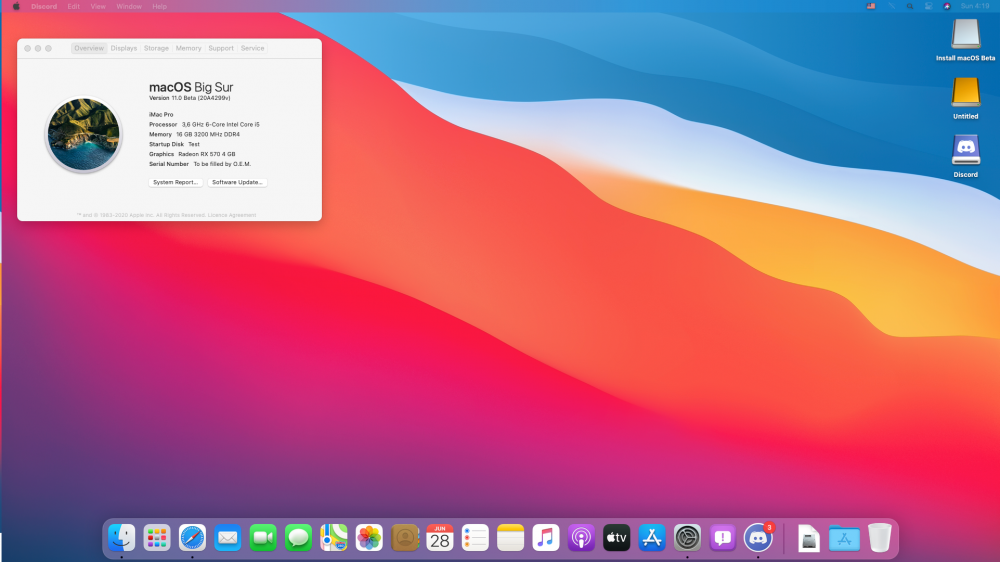Viewport: 1000px width, 562px height.
Task: Switch to the Displays tab
Action: point(124,48)
